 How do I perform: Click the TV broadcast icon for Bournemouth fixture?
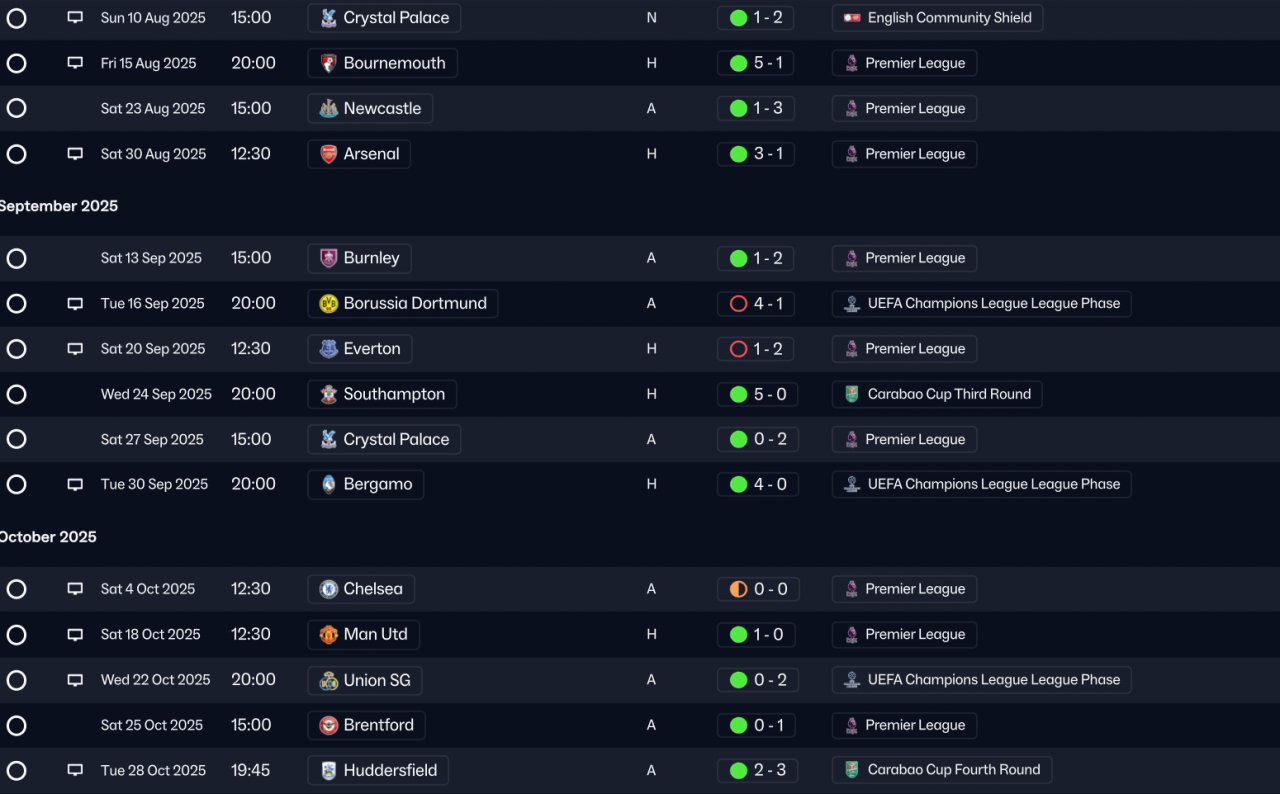click(x=75, y=63)
